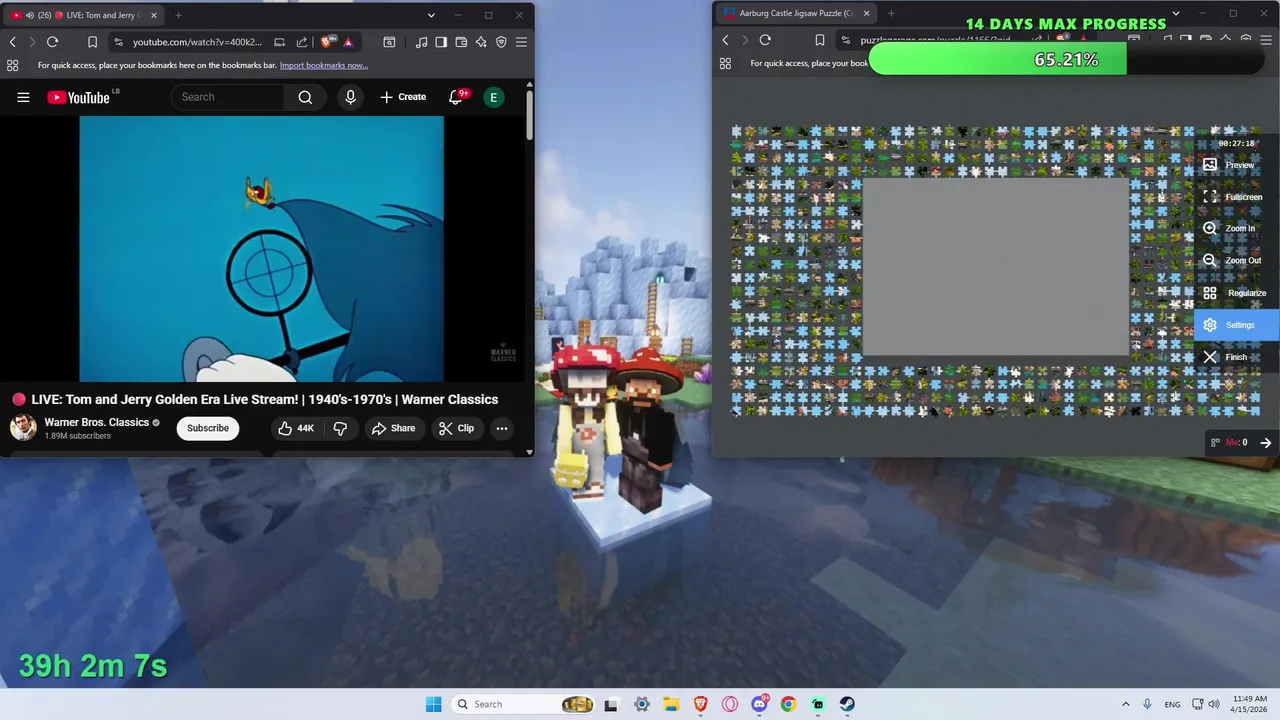The width and height of the screenshot is (1280, 720).
Task: Open the Windows Start menu
Action: click(x=433, y=704)
